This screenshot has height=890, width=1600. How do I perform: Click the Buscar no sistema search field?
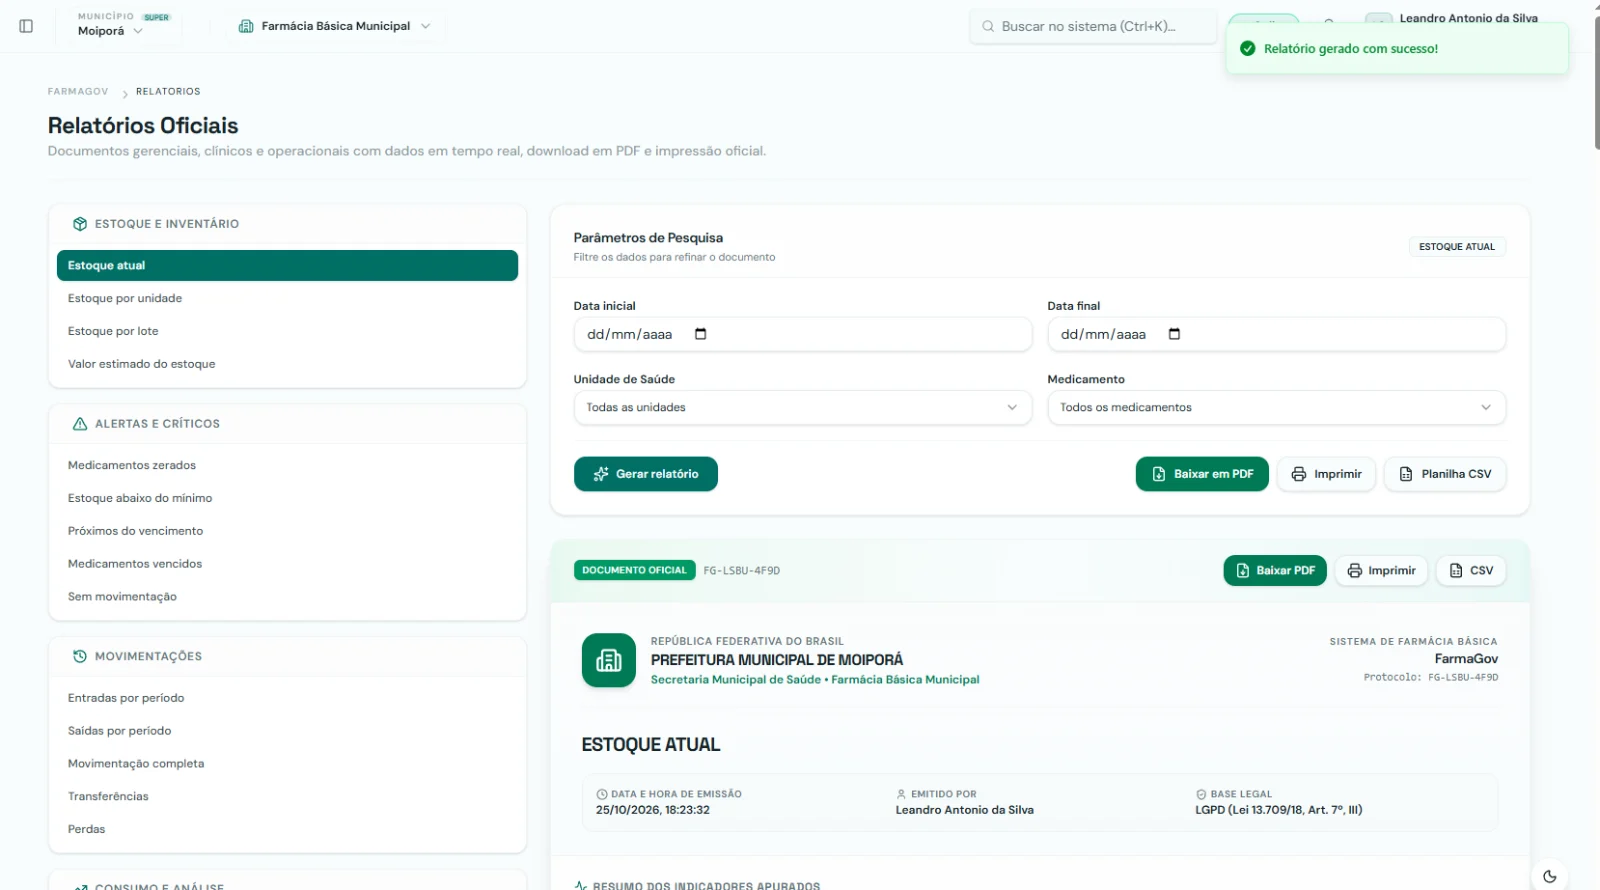[1092, 27]
